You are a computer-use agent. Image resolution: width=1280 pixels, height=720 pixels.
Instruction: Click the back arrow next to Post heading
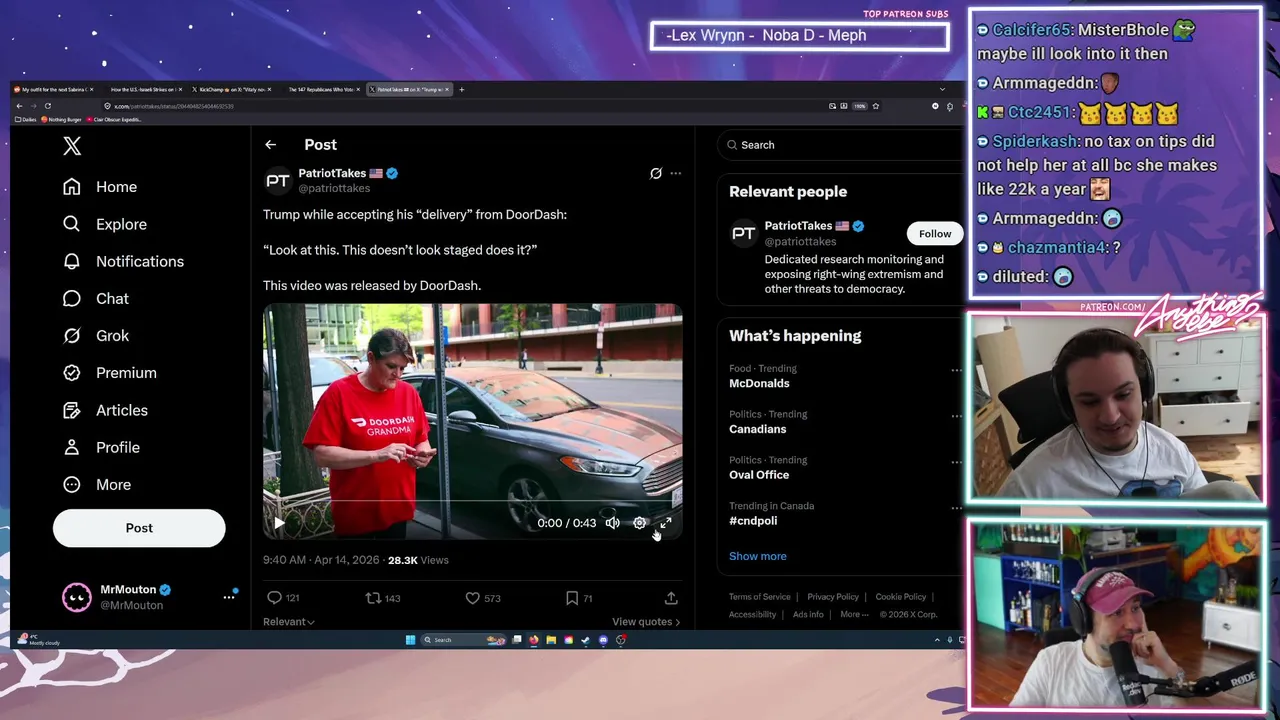(x=270, y=145)
